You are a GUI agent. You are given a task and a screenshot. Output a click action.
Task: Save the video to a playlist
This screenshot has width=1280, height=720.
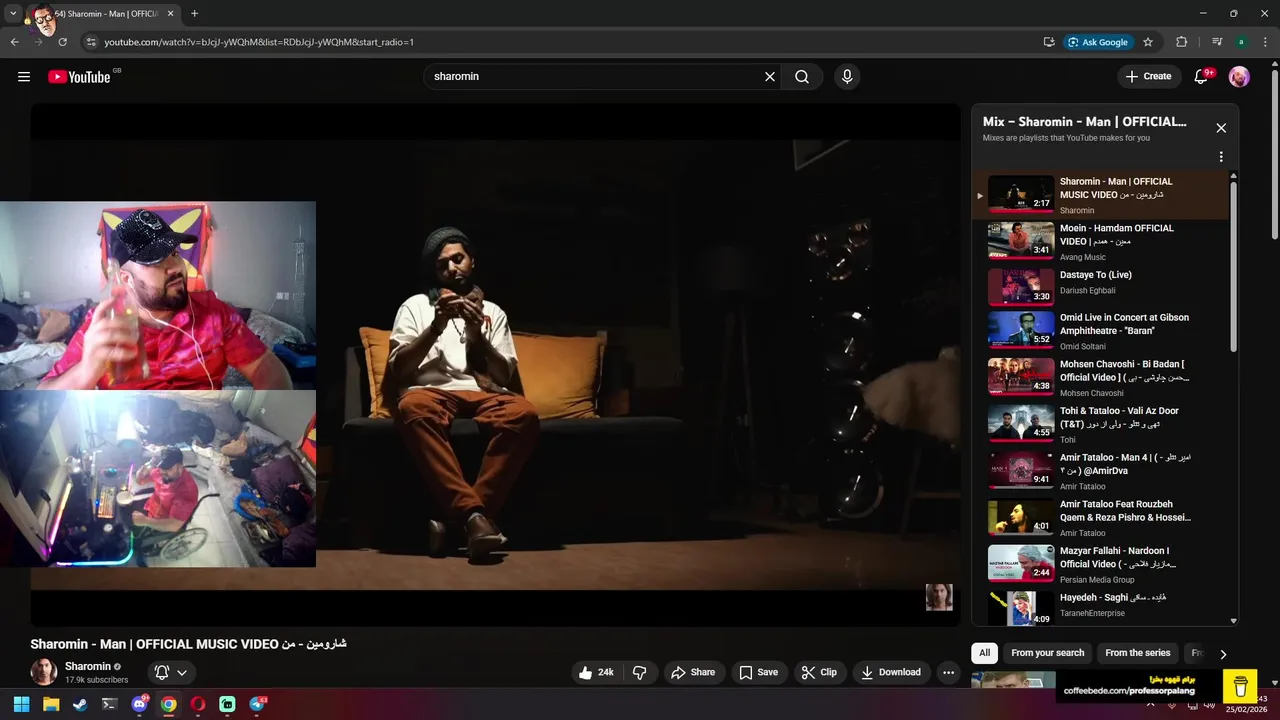tap(758, 673)
